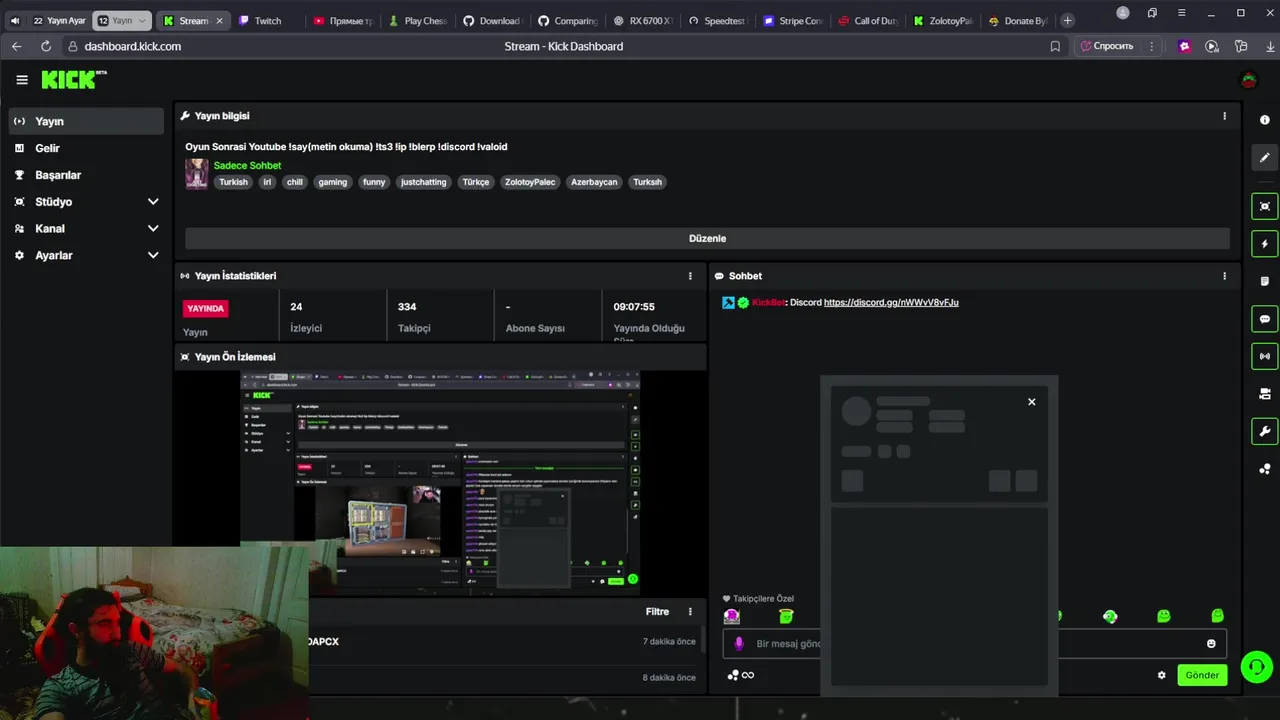Screen dimensions: 1280x720
Task: Toggle the three-dots cluster icon in right sidebar
Action: click(1265, 469)
